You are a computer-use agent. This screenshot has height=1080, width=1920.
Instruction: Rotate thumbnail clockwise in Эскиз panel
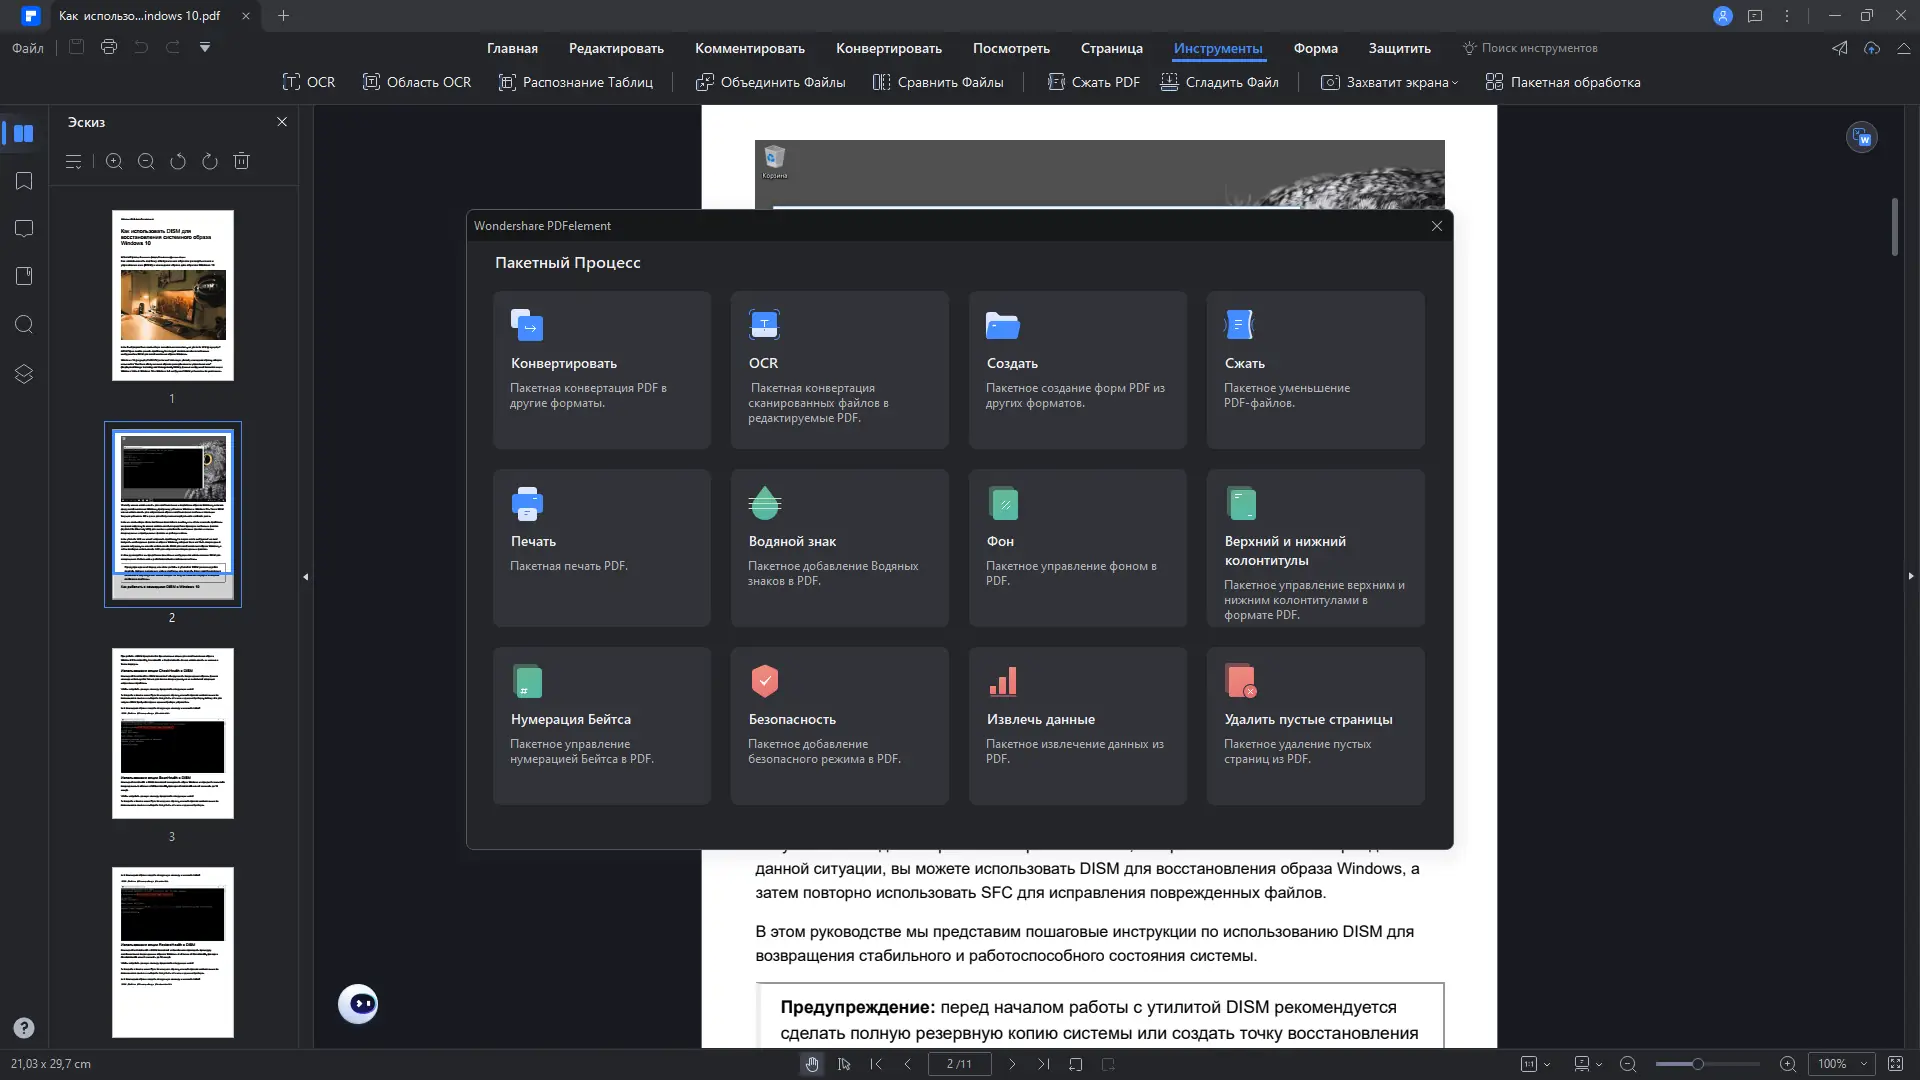(209, 161)
